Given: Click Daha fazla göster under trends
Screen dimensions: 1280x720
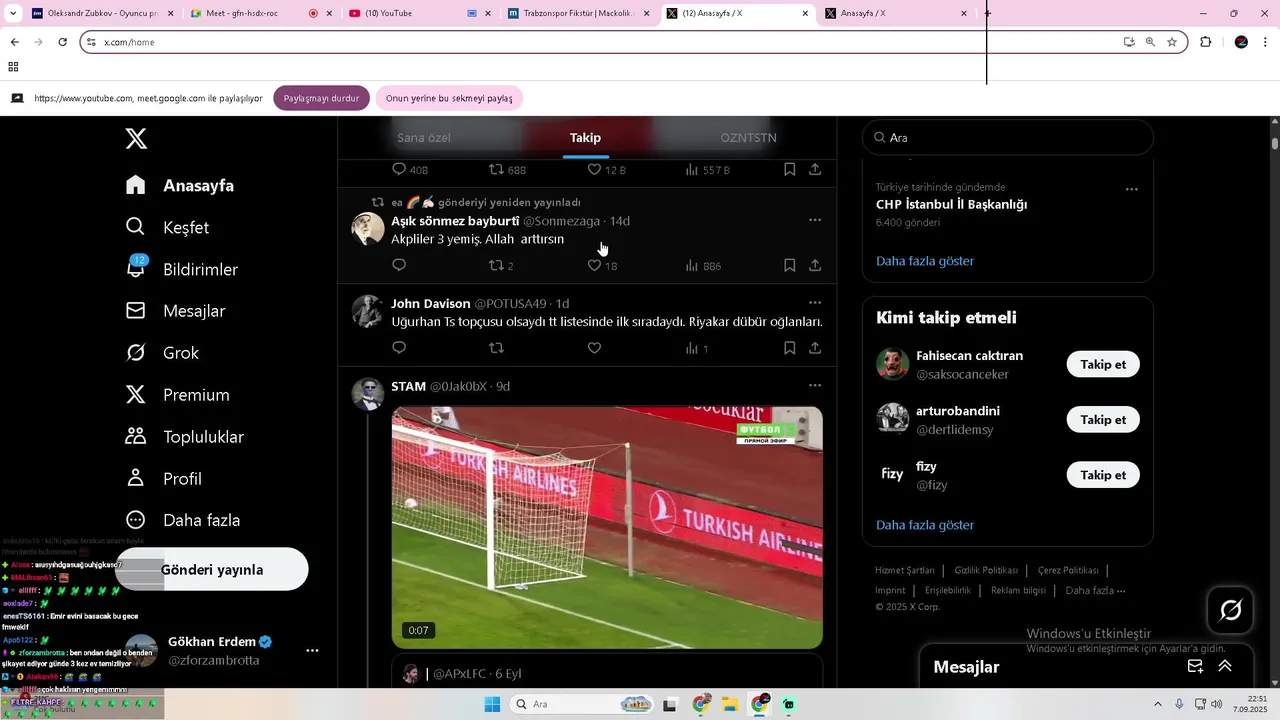Looking at the screenshot, I should [925, 261].
